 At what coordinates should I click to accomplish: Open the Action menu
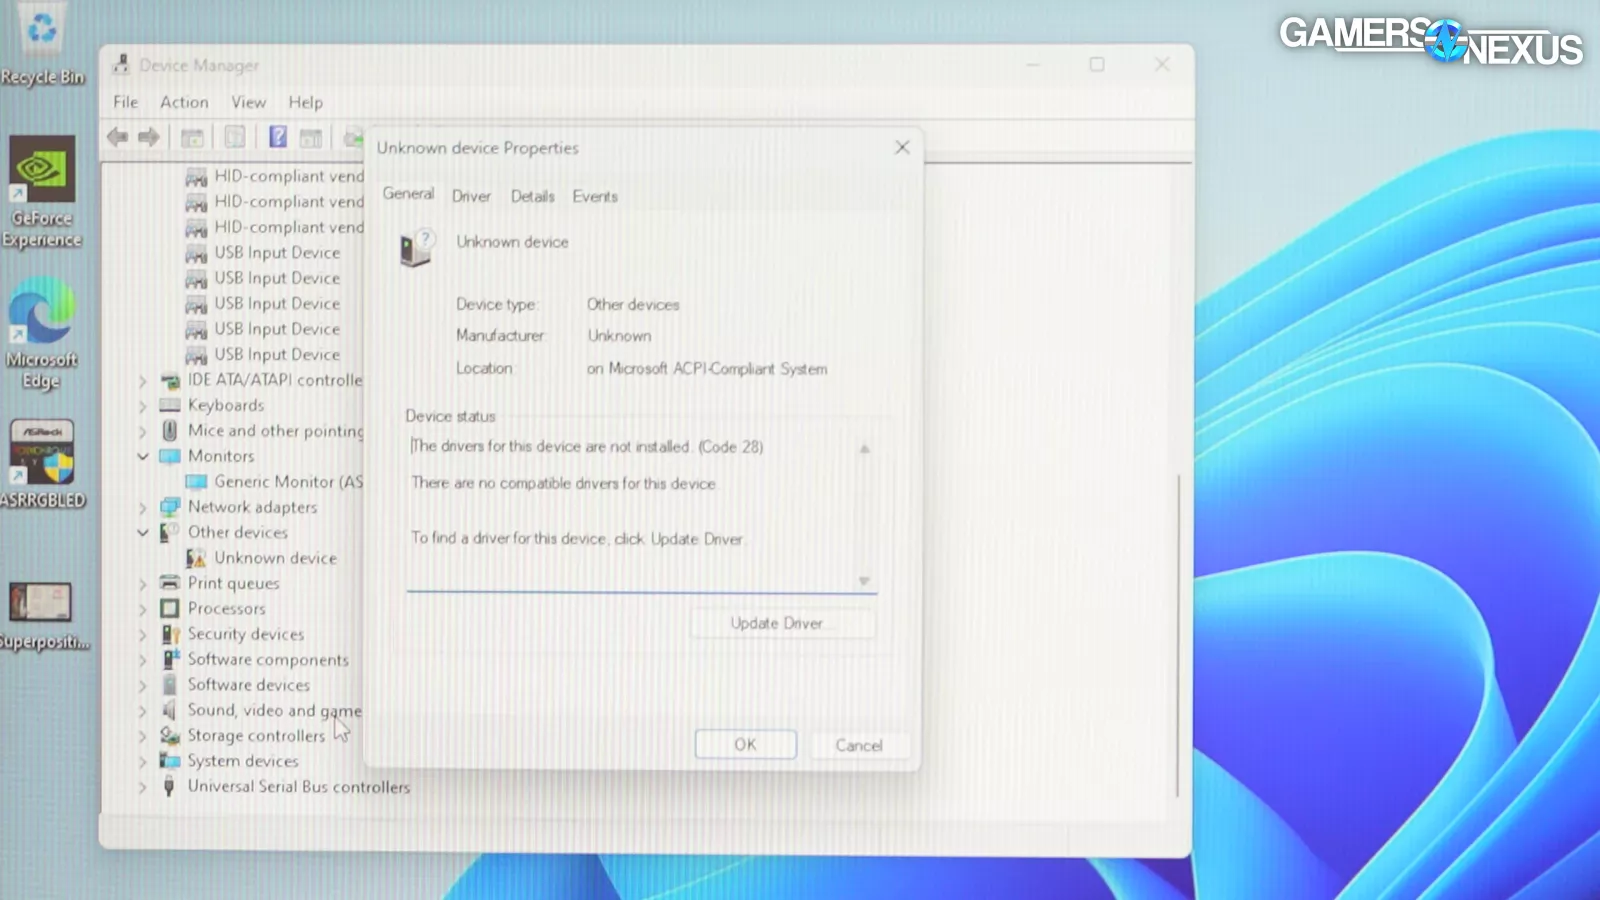click(184, 102)
